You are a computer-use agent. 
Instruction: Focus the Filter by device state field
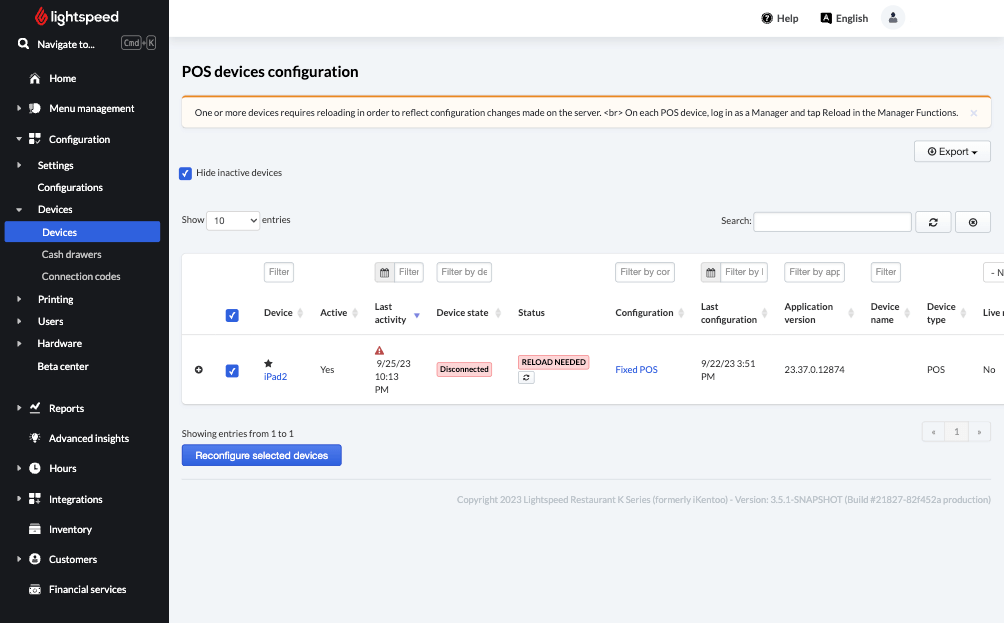click(x=464, y=272)
